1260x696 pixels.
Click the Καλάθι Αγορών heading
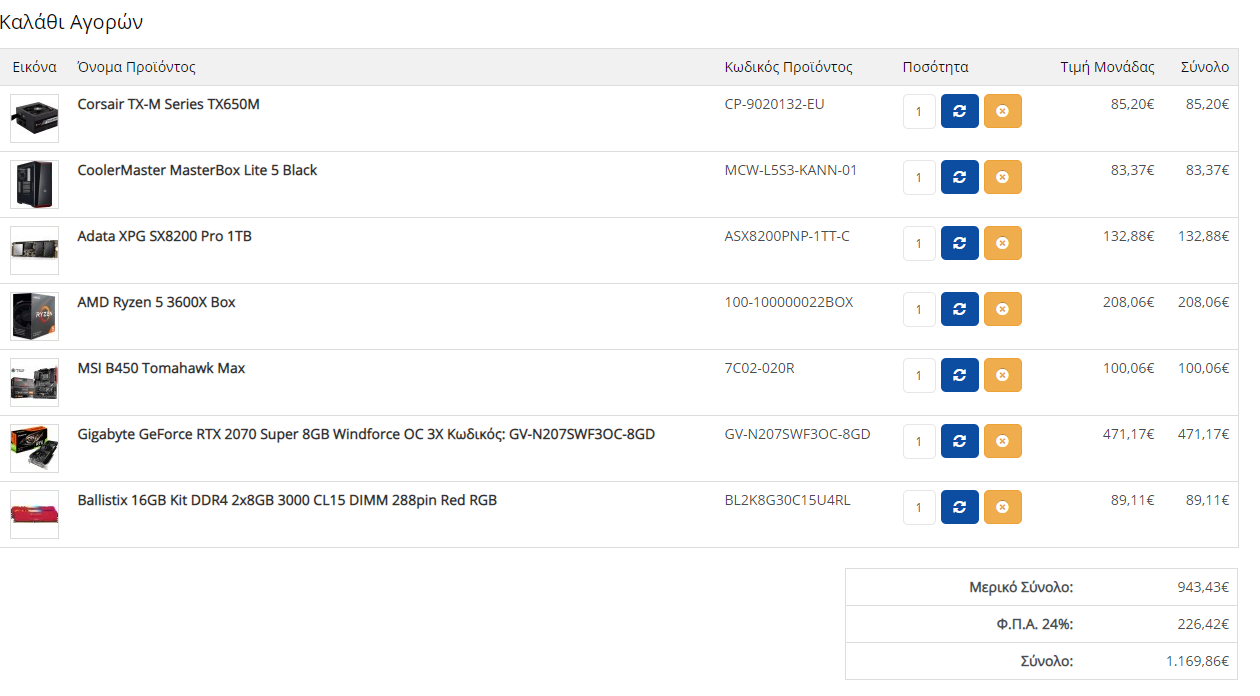[71, 22]
